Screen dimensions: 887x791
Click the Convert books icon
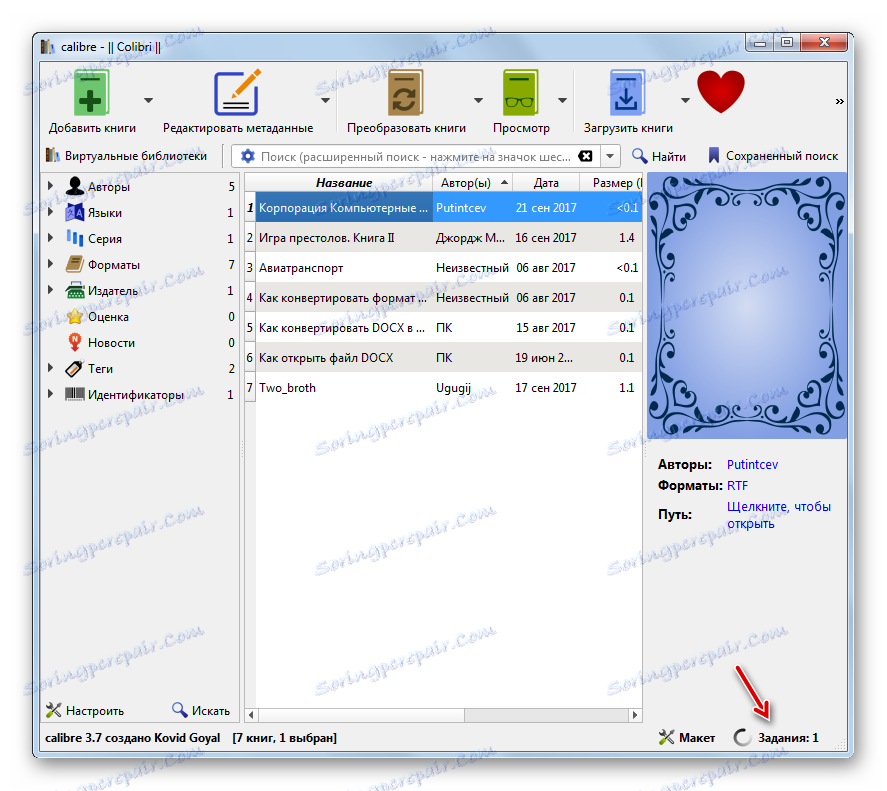405,93
